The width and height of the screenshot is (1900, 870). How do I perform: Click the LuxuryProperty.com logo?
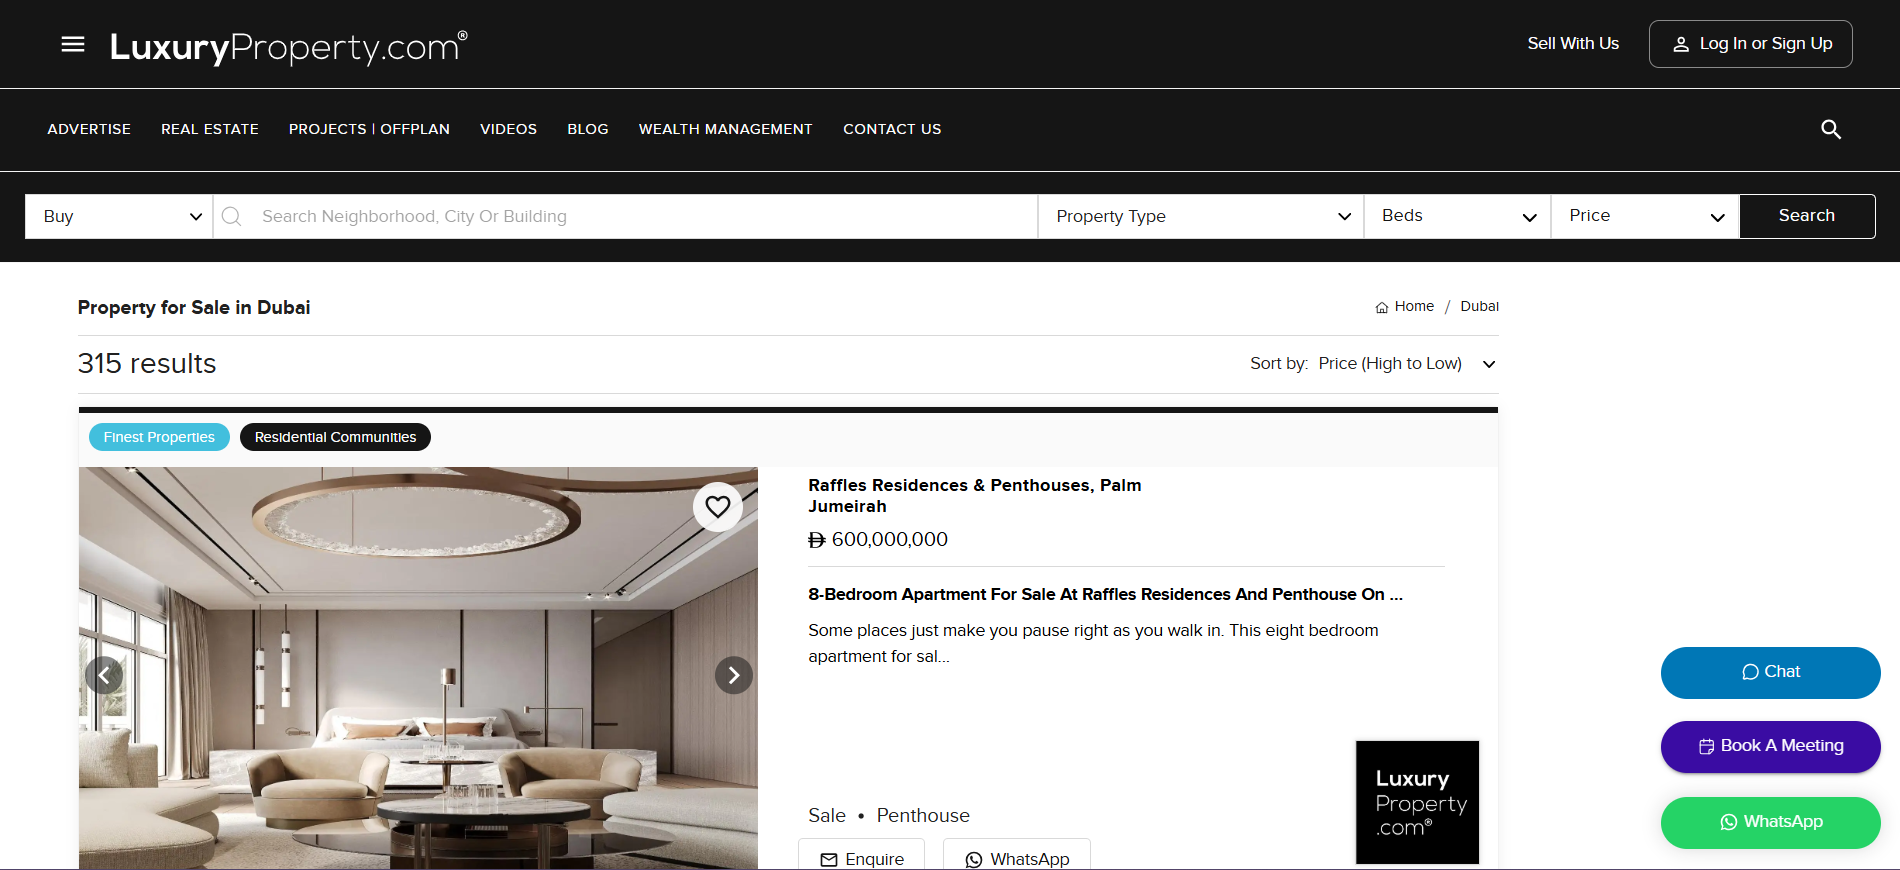[x=288, y=46]
